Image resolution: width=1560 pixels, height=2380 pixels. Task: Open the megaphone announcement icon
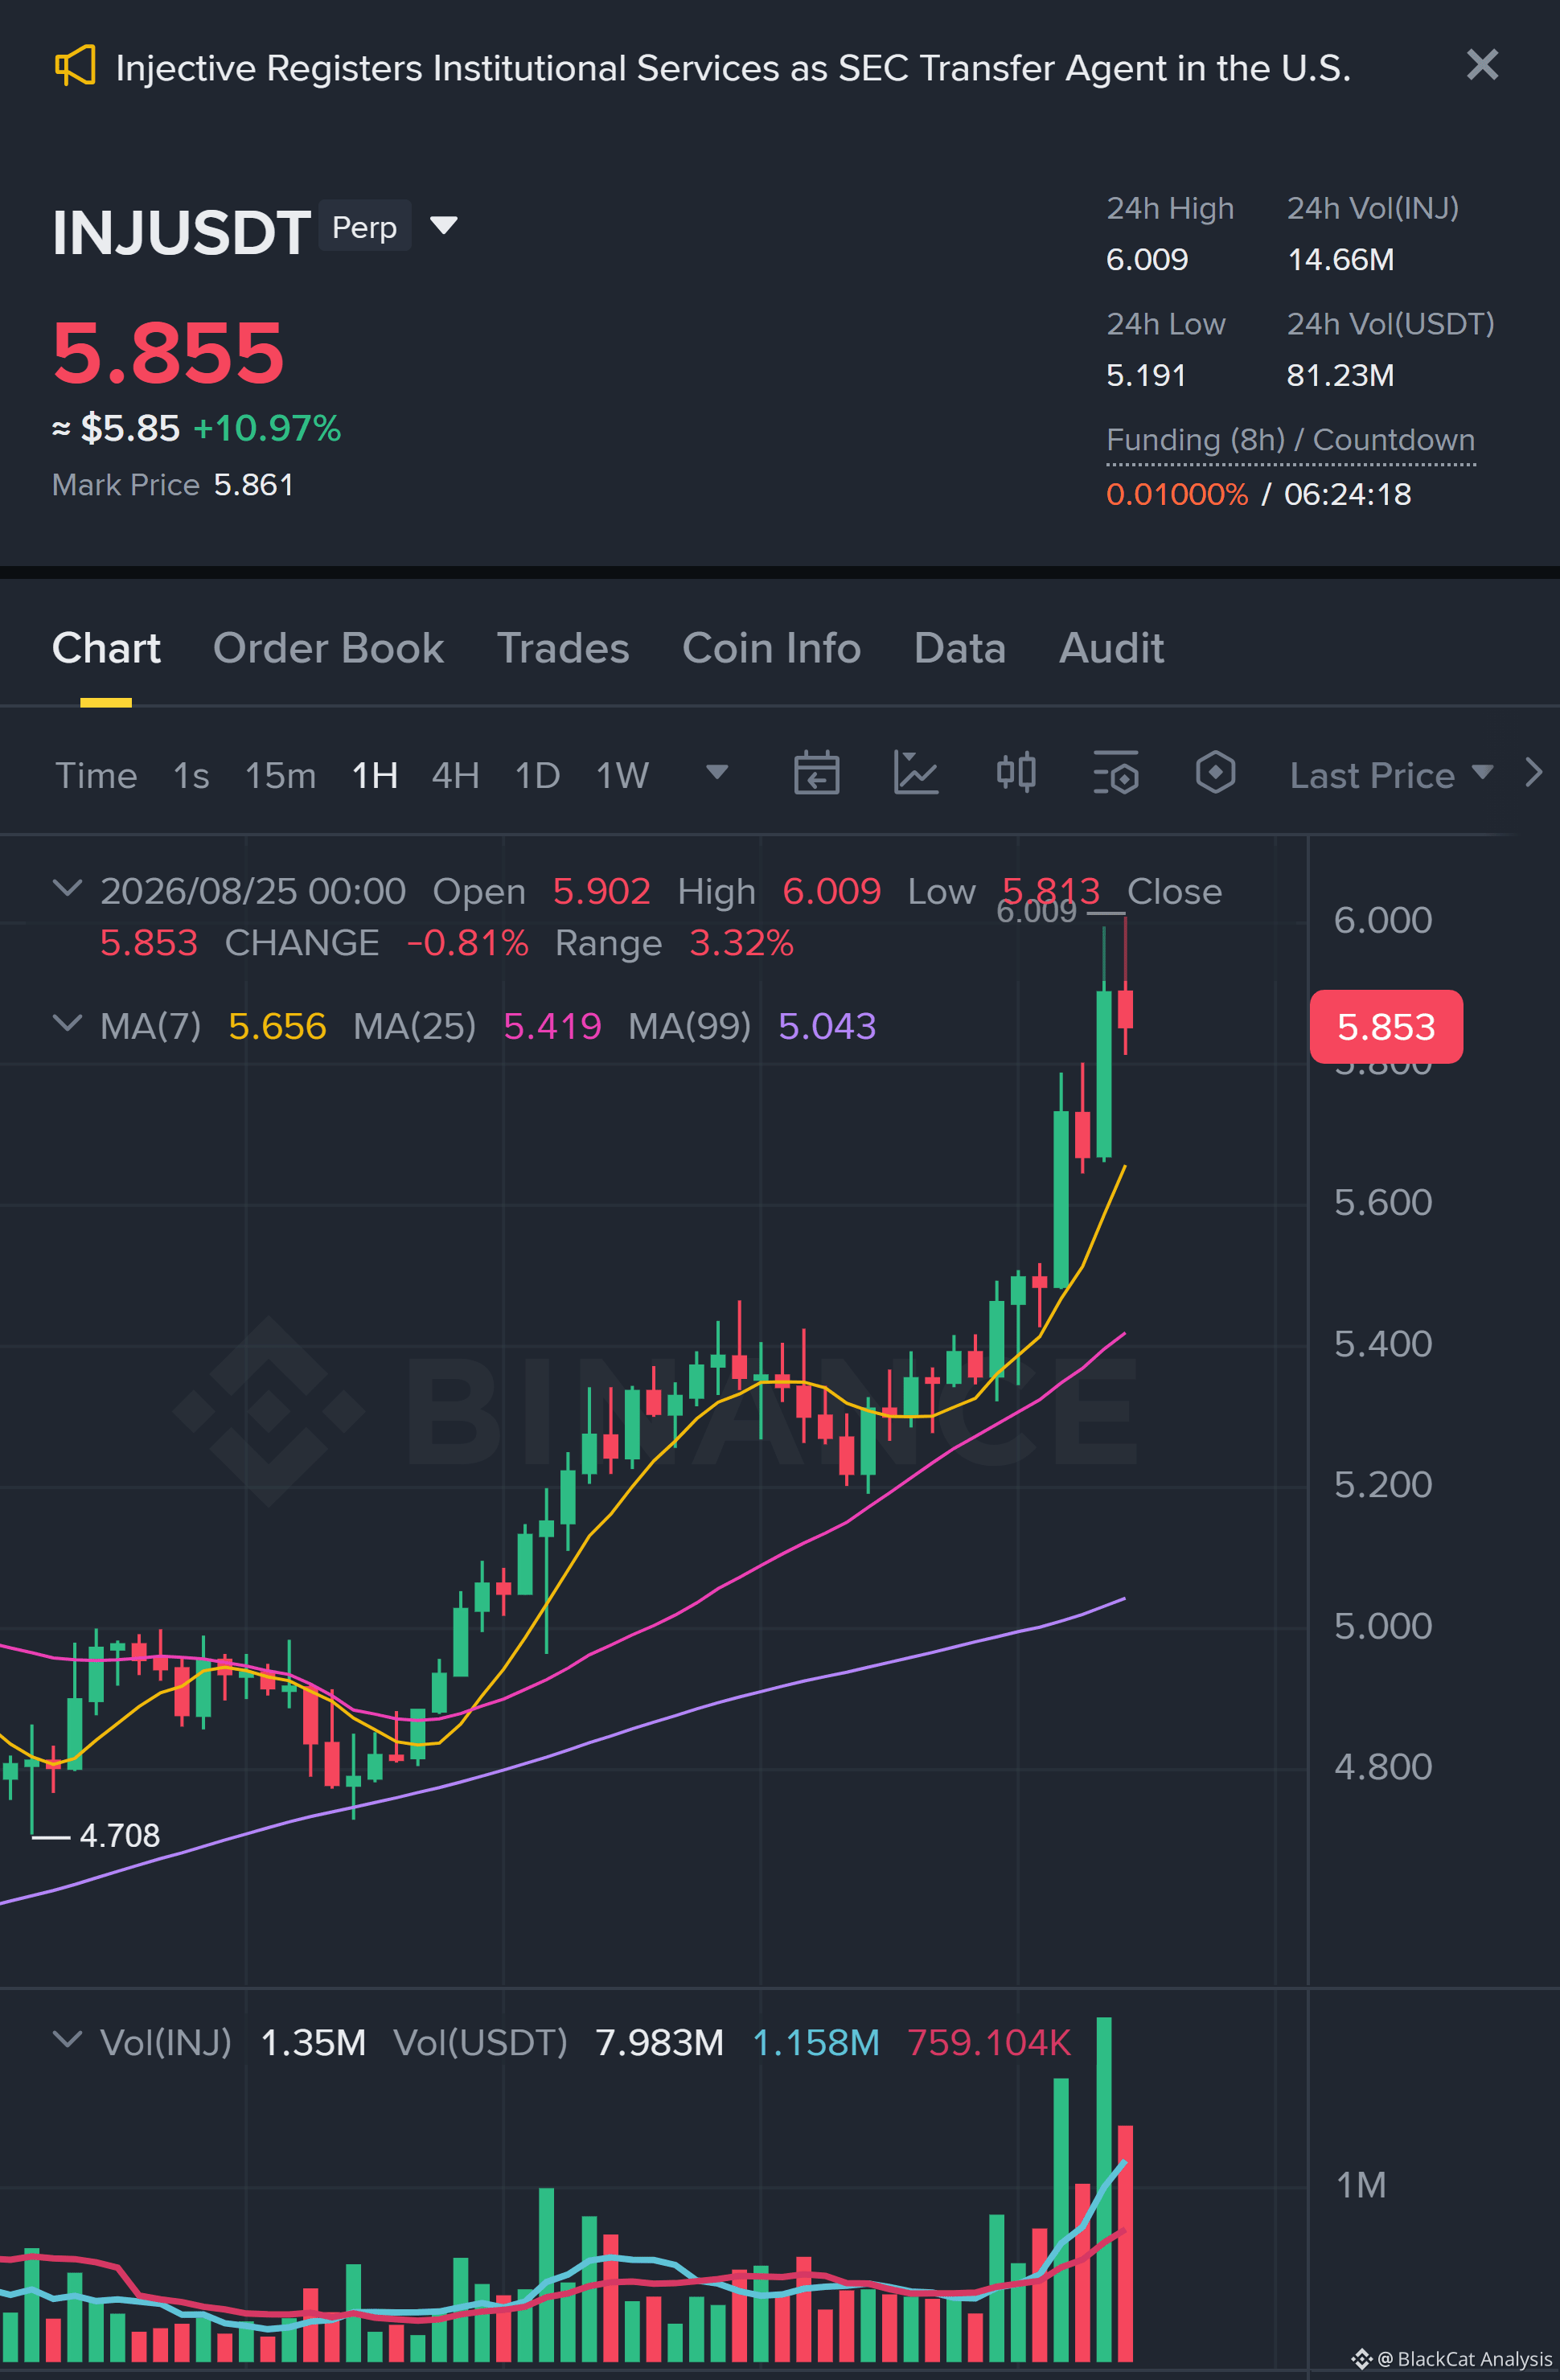[75, 66]
